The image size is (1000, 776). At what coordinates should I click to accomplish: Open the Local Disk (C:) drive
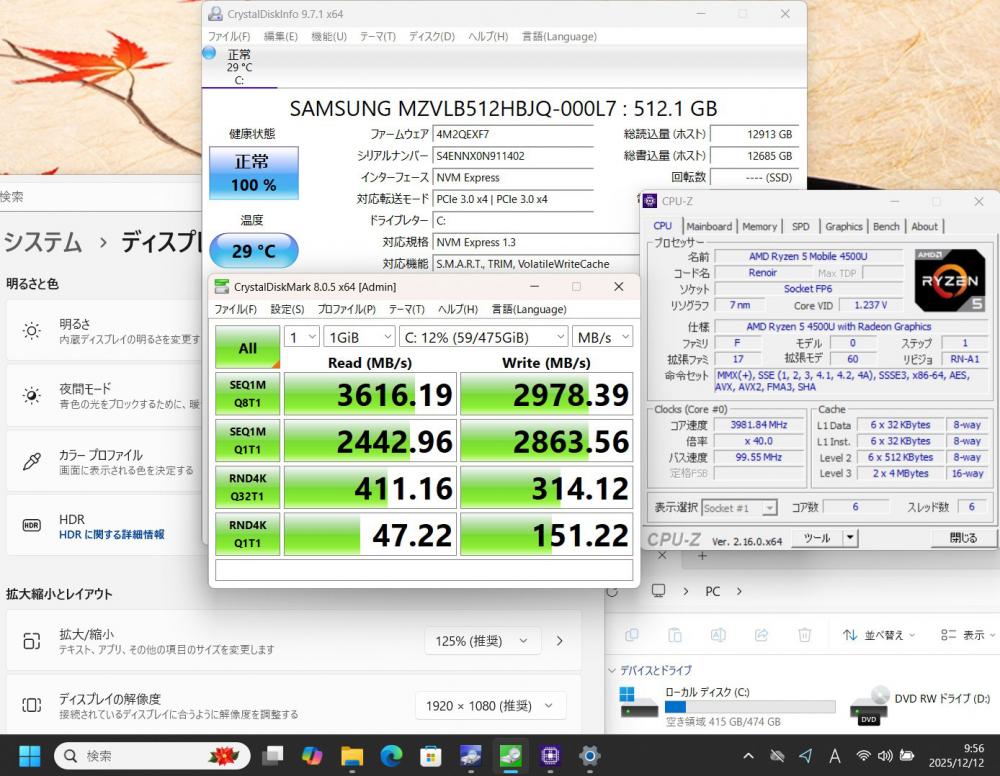tap(727, 706)
